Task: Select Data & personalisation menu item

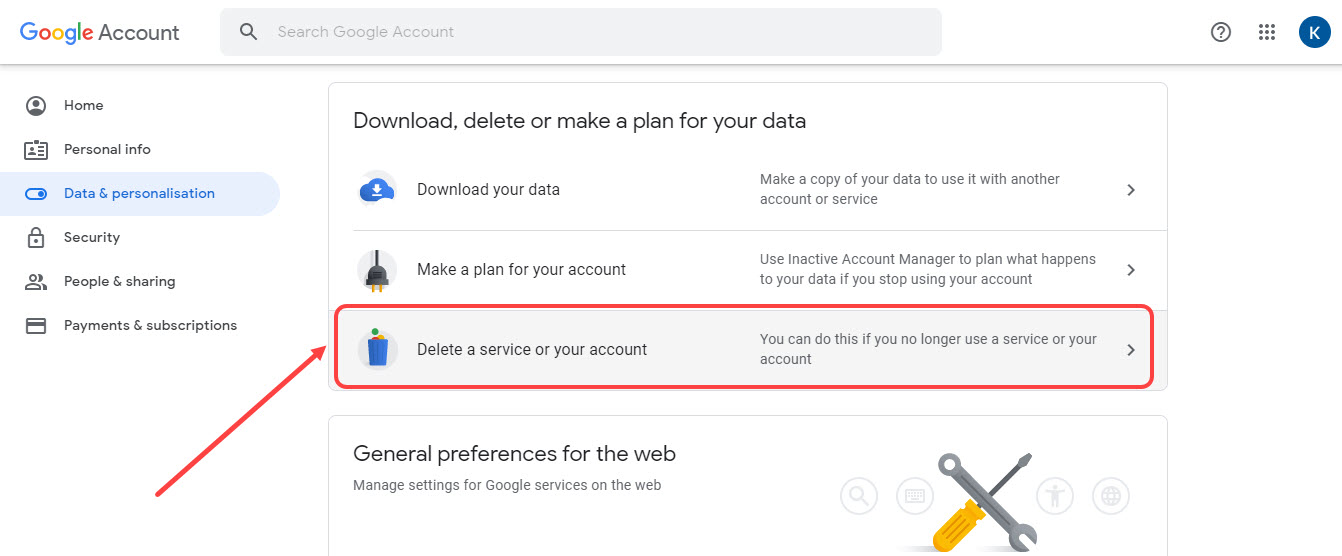Action: (x=140, y=193)
